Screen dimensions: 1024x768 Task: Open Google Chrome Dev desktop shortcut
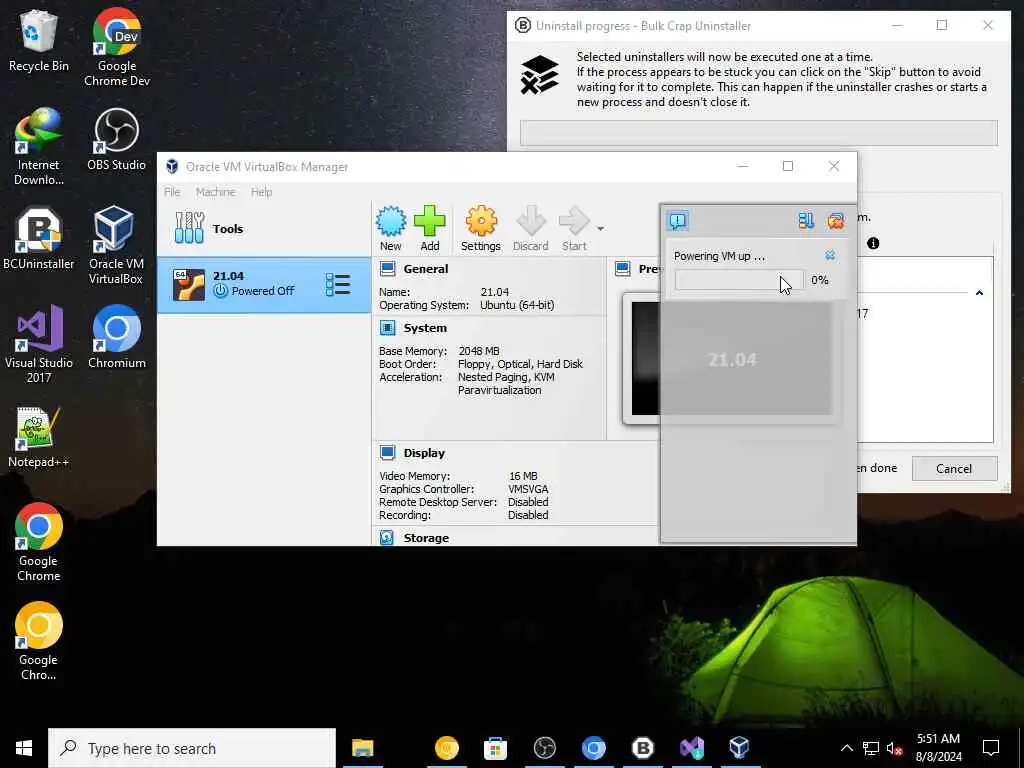point(117,48)
